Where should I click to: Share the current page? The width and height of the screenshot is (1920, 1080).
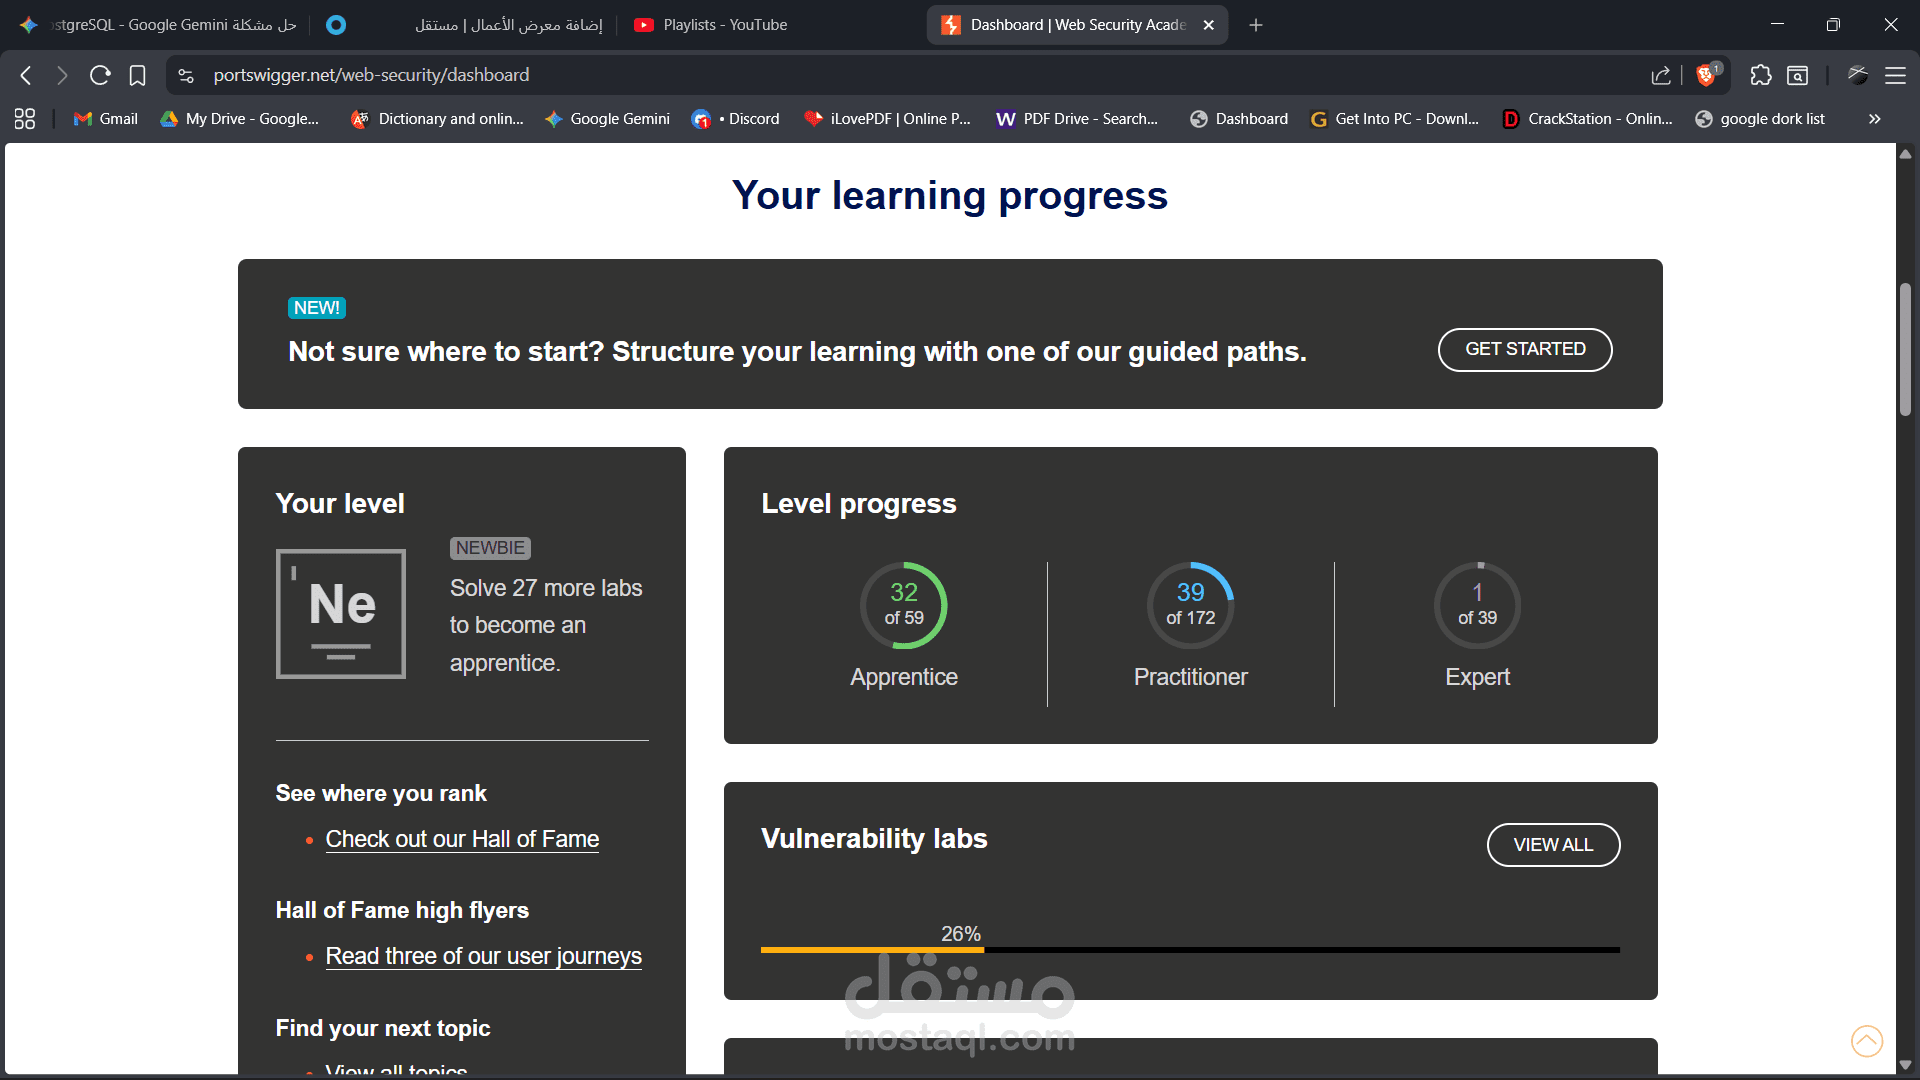point(1661,75)
